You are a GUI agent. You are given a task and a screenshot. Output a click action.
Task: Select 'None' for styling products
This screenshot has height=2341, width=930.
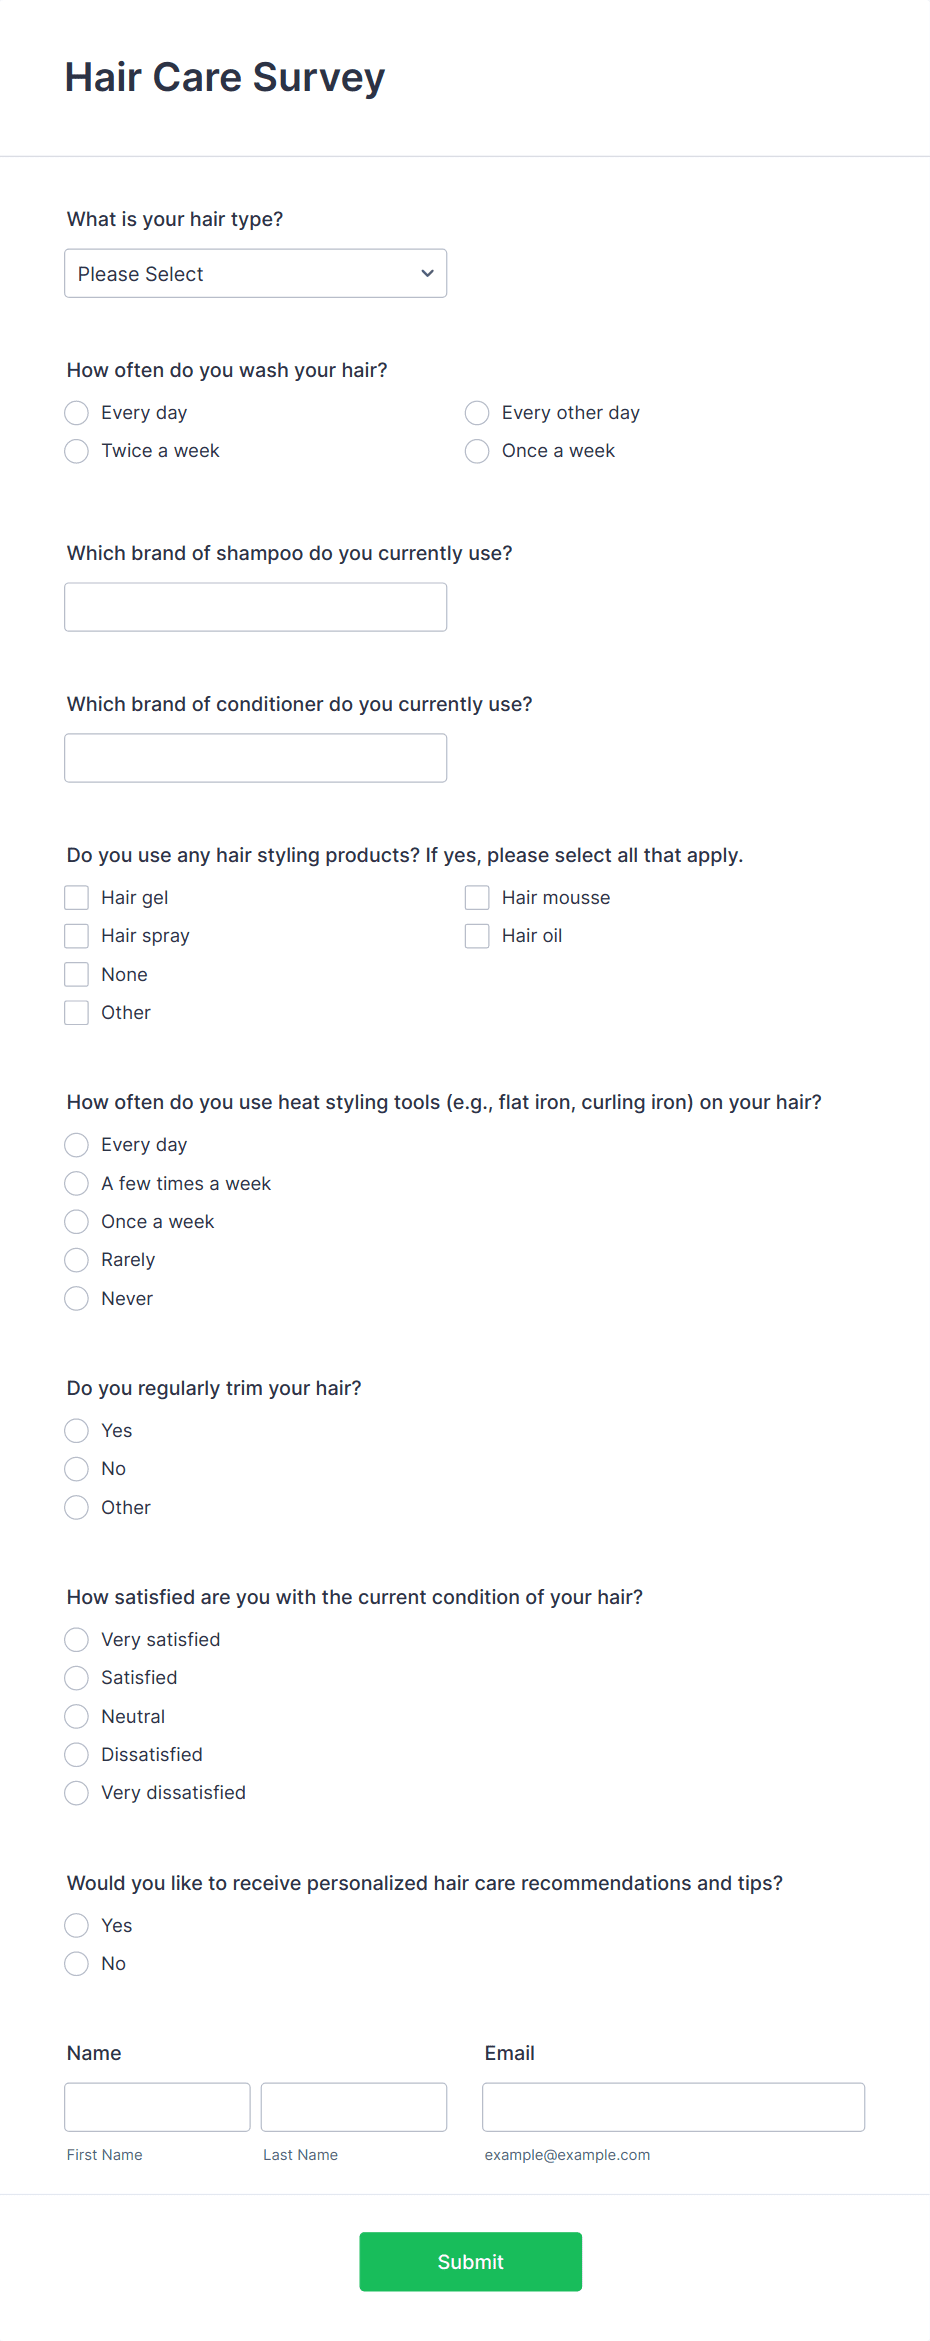[x=76, y=974]
